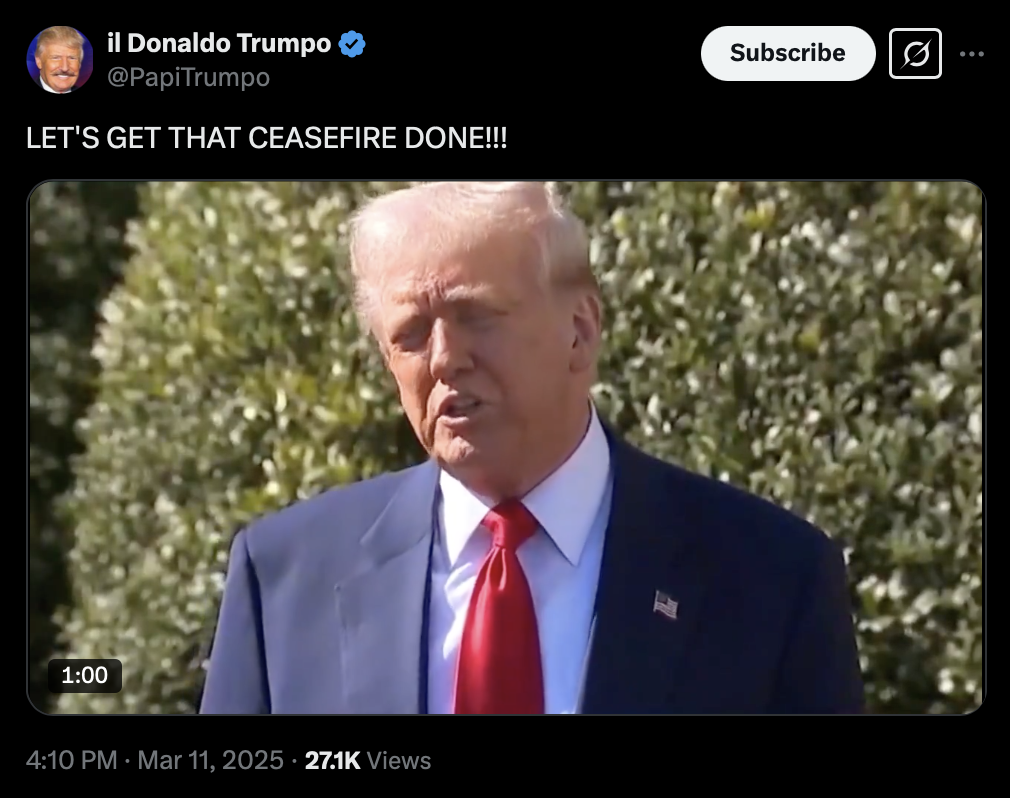The height and width of the screenshot is (798, 1010).
Task: Subscribe to il Donaldo Trumpo
Action: tap(788, 53)
